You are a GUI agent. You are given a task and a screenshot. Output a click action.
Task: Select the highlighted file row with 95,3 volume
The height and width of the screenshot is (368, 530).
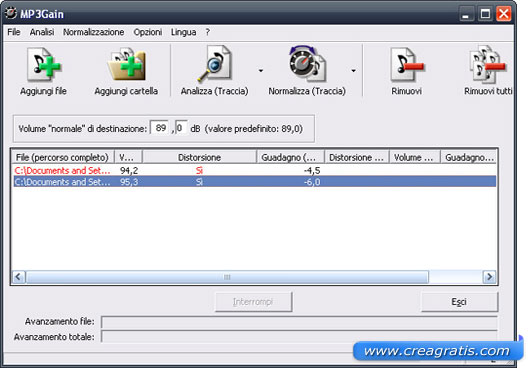point(254,182)
